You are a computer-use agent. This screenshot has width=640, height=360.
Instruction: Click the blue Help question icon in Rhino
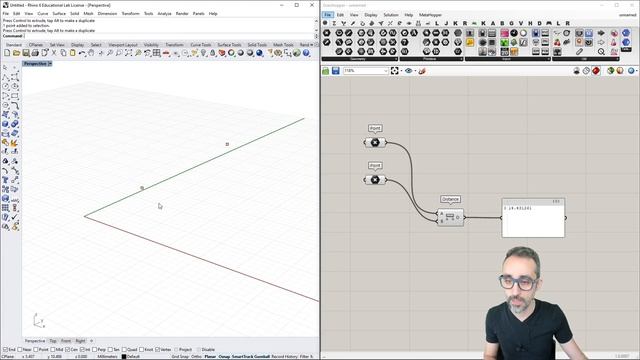pyautogui.click(x=306, y=53)
